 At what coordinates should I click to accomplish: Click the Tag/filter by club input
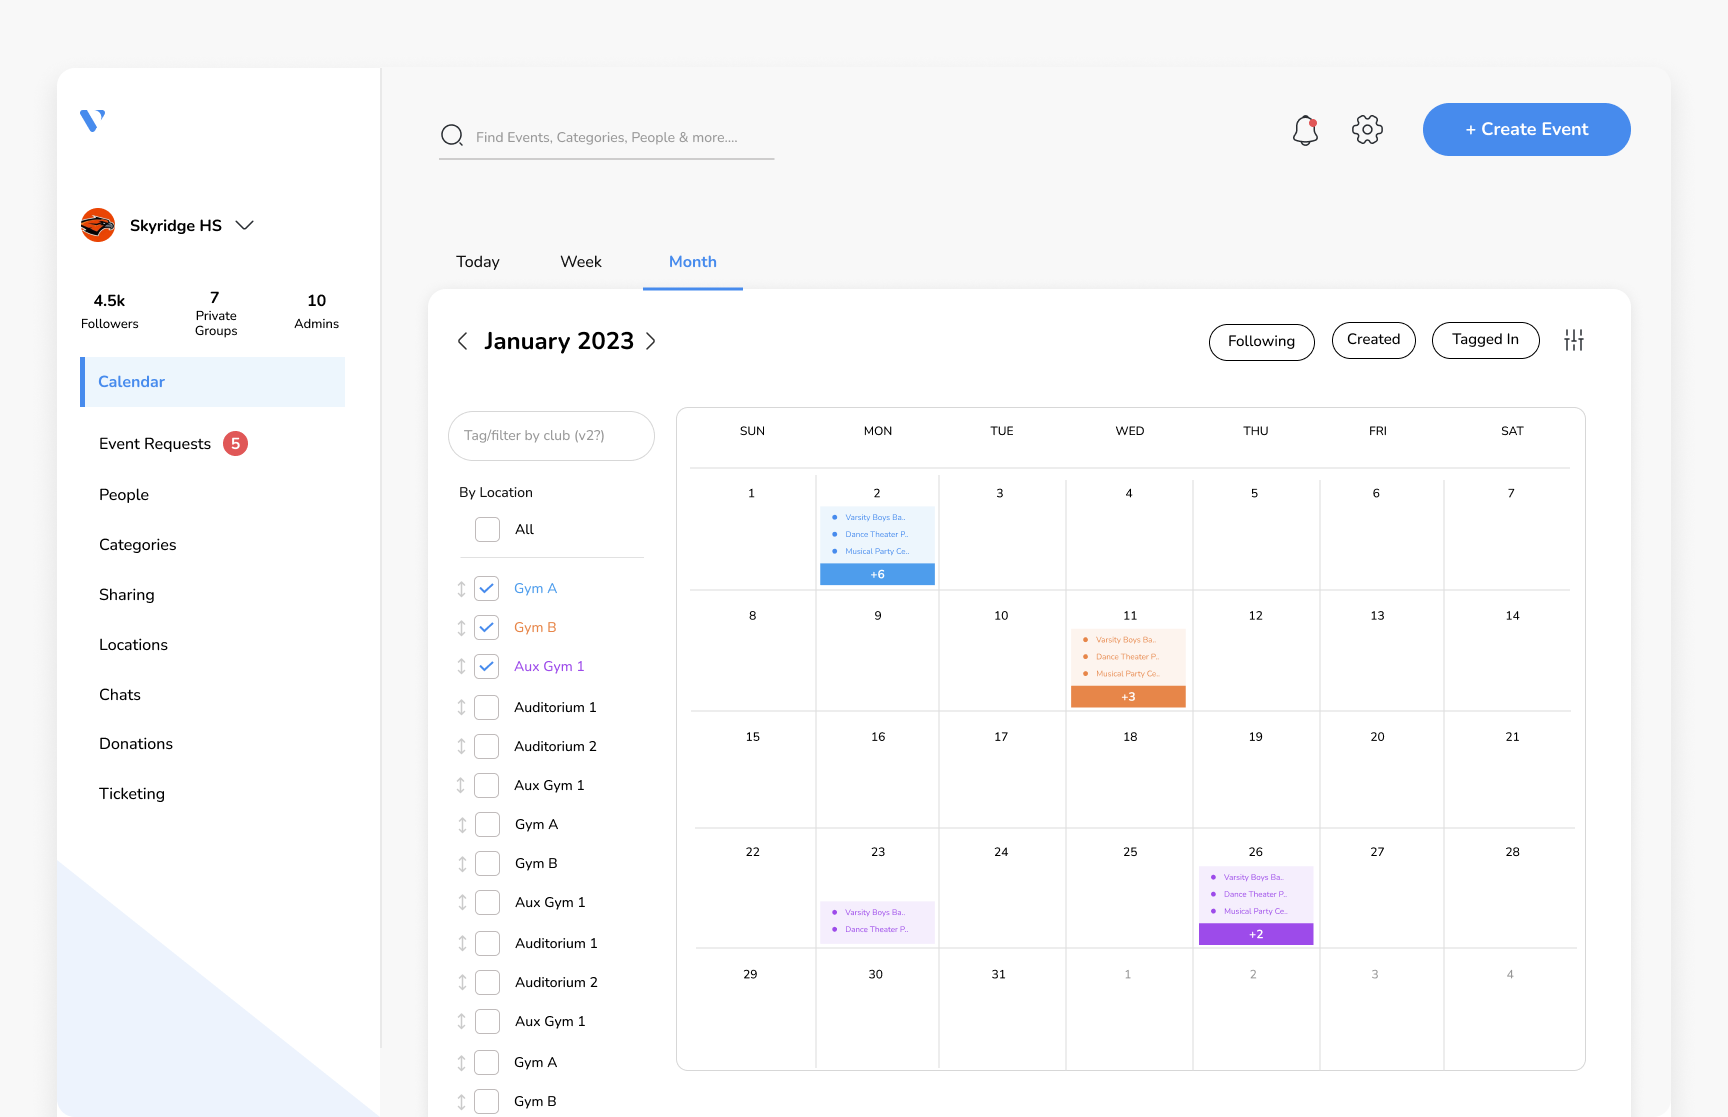tap(551, 436)
